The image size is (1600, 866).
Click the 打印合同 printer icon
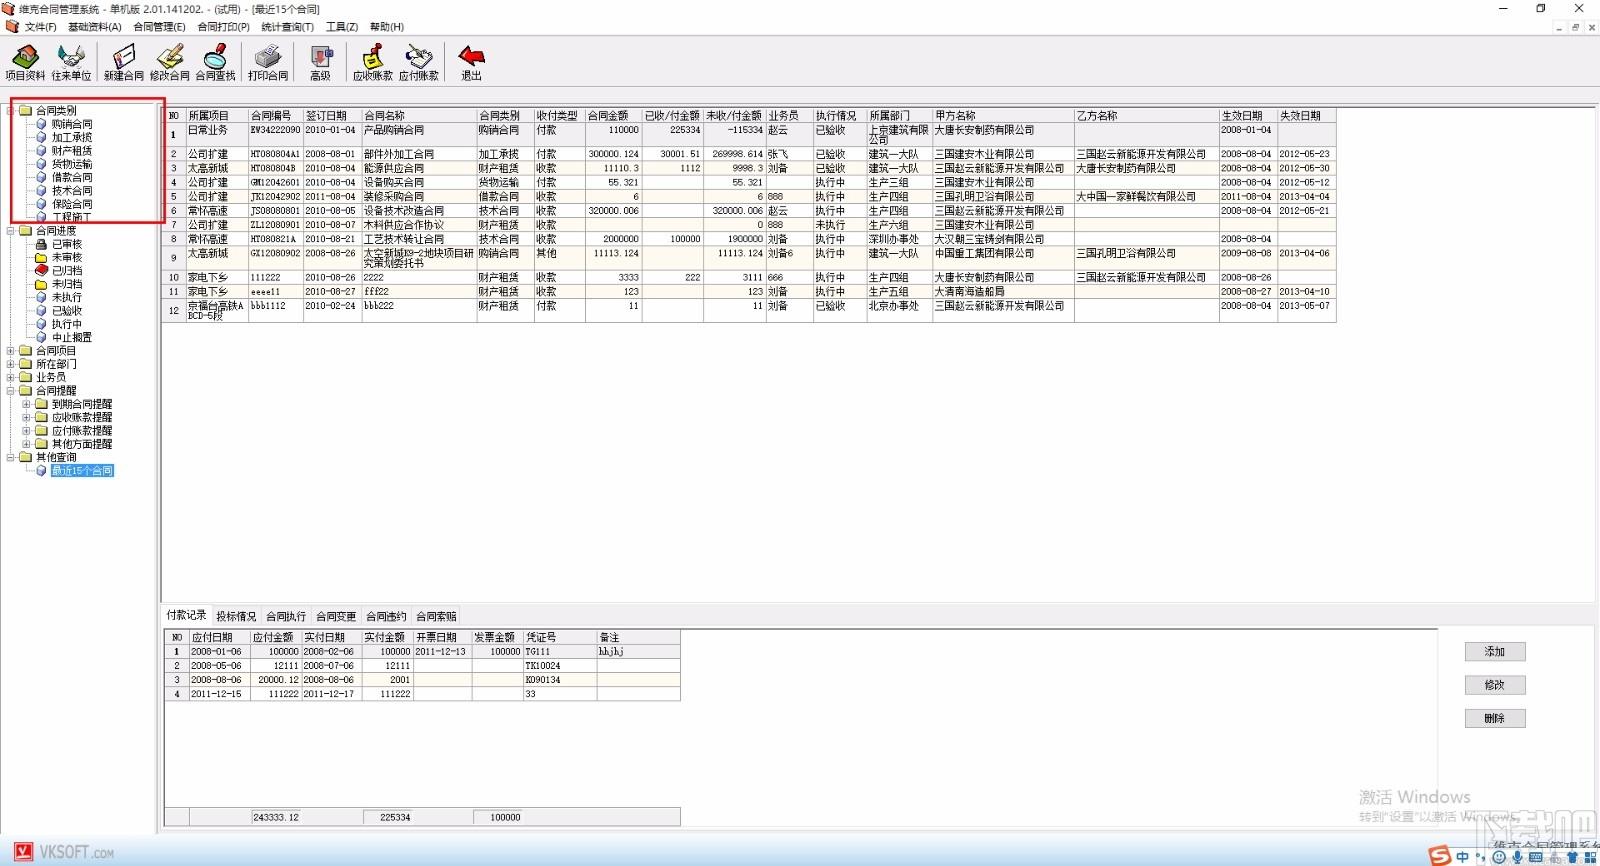click(268, 62)
